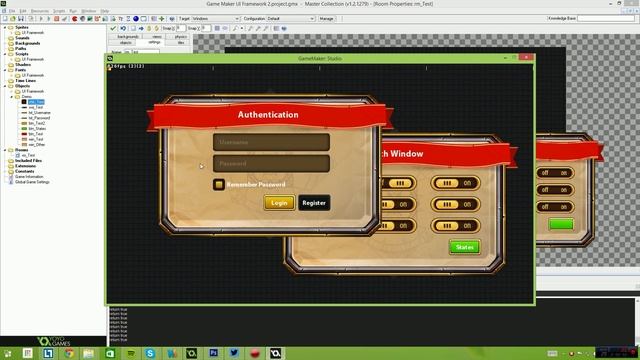Screen dimensions: 640x360
Task: Click the red Stop icon in main toolbar
Action: coord(56,18)
